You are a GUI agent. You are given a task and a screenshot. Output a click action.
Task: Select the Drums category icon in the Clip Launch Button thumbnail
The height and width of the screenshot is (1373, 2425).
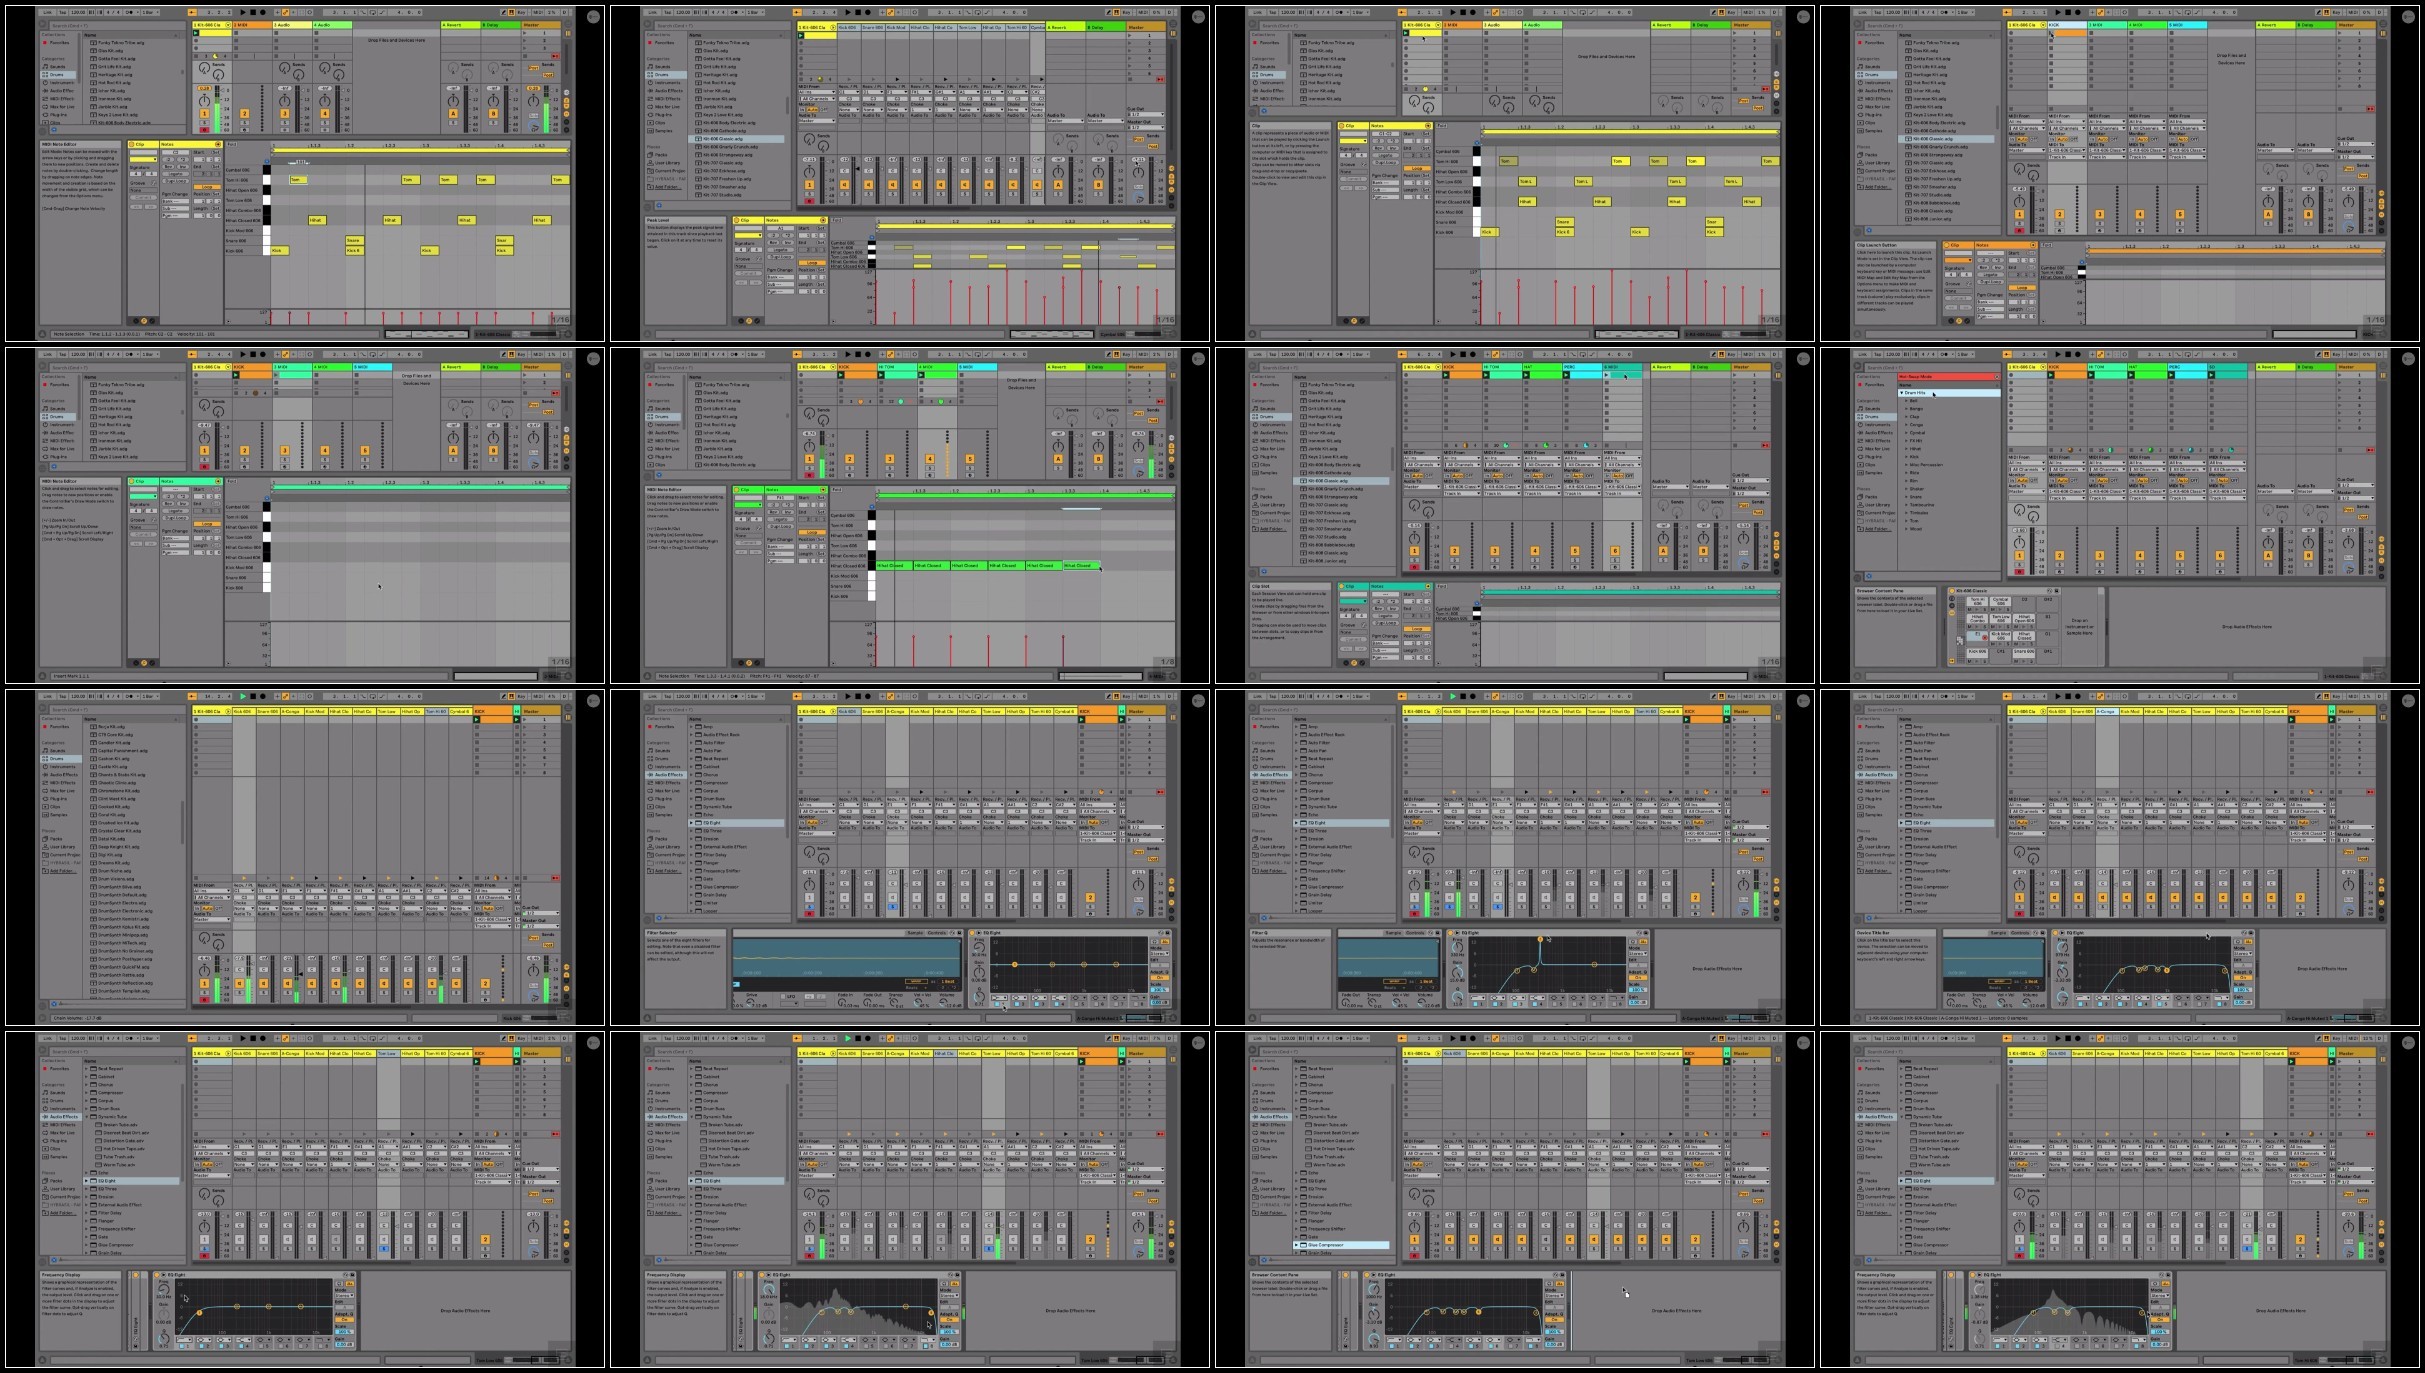tap(1860, 75)
